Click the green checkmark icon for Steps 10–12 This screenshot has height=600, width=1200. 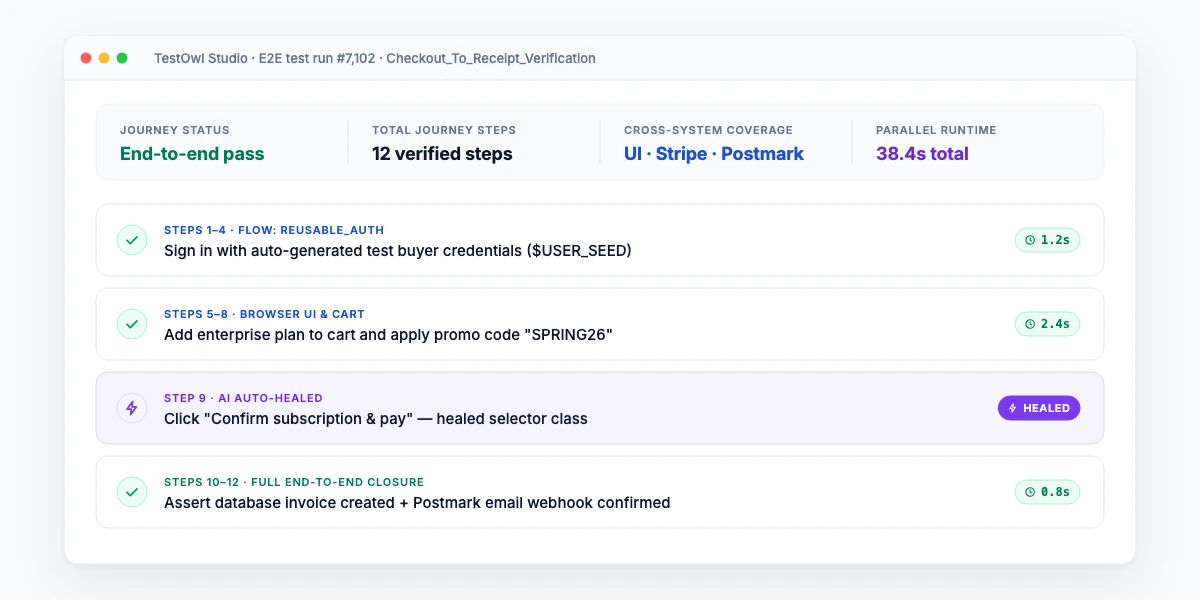132,492
